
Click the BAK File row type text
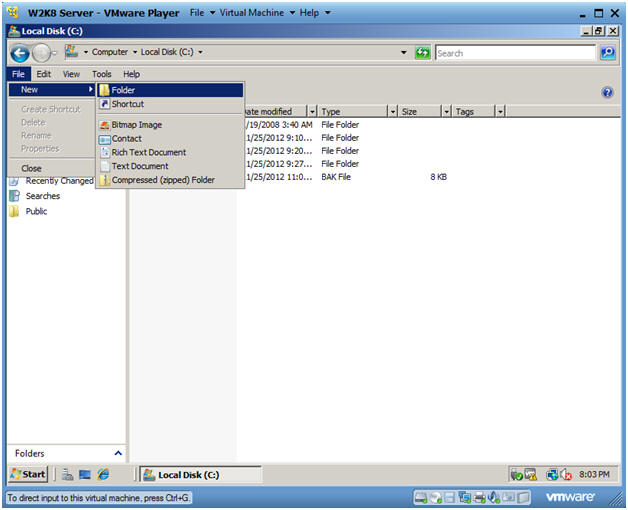[x=336, y=177]
